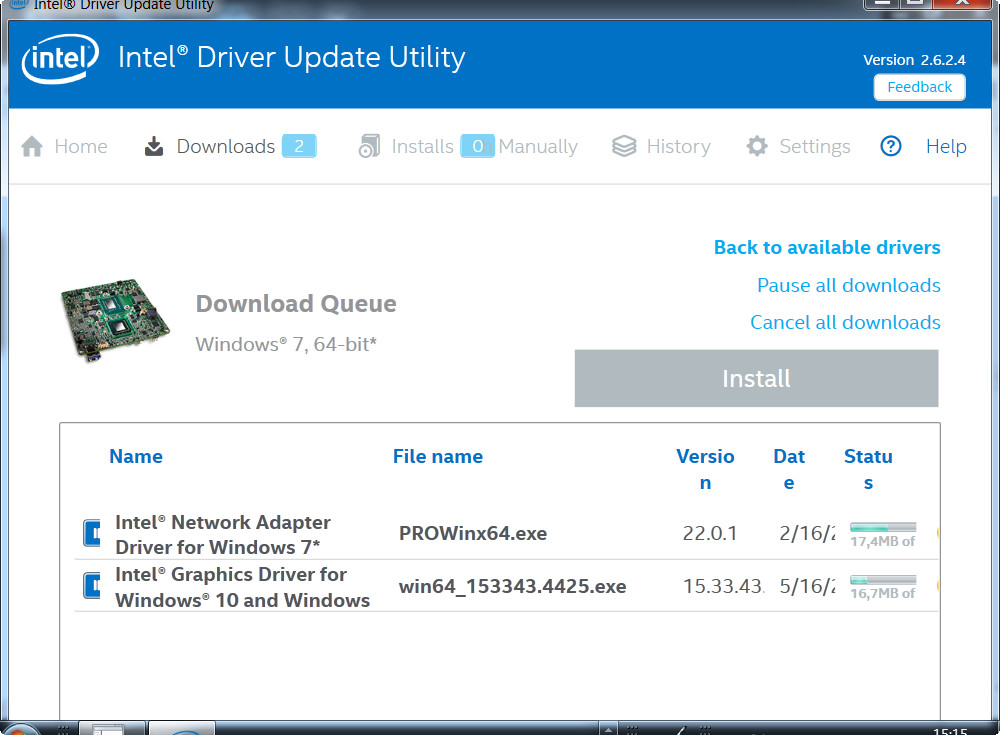Open the Help link

[946, 146]
